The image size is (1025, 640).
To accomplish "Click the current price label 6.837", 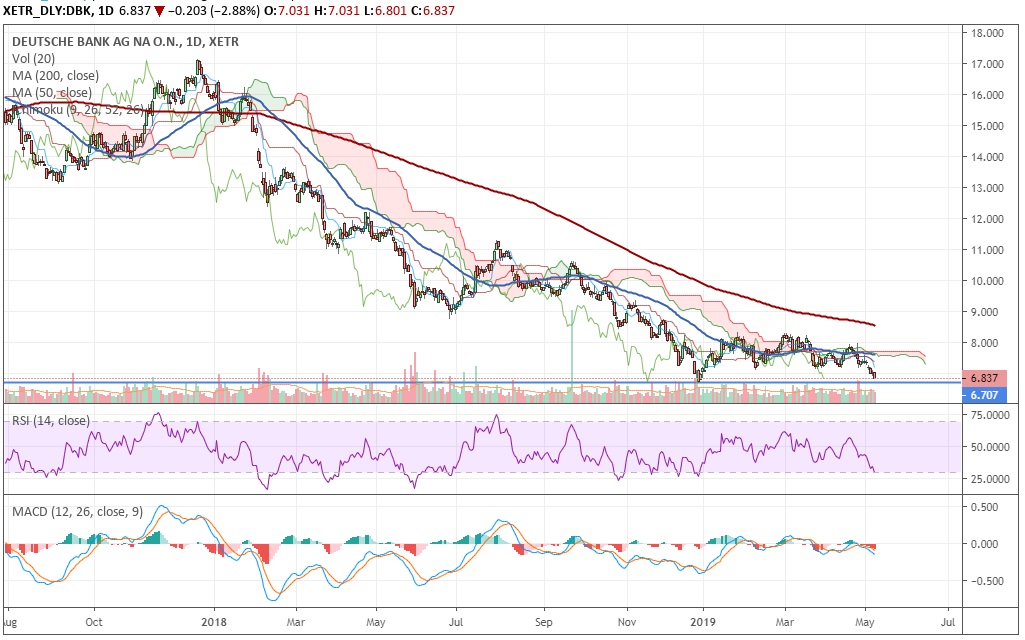I will 984,379.
